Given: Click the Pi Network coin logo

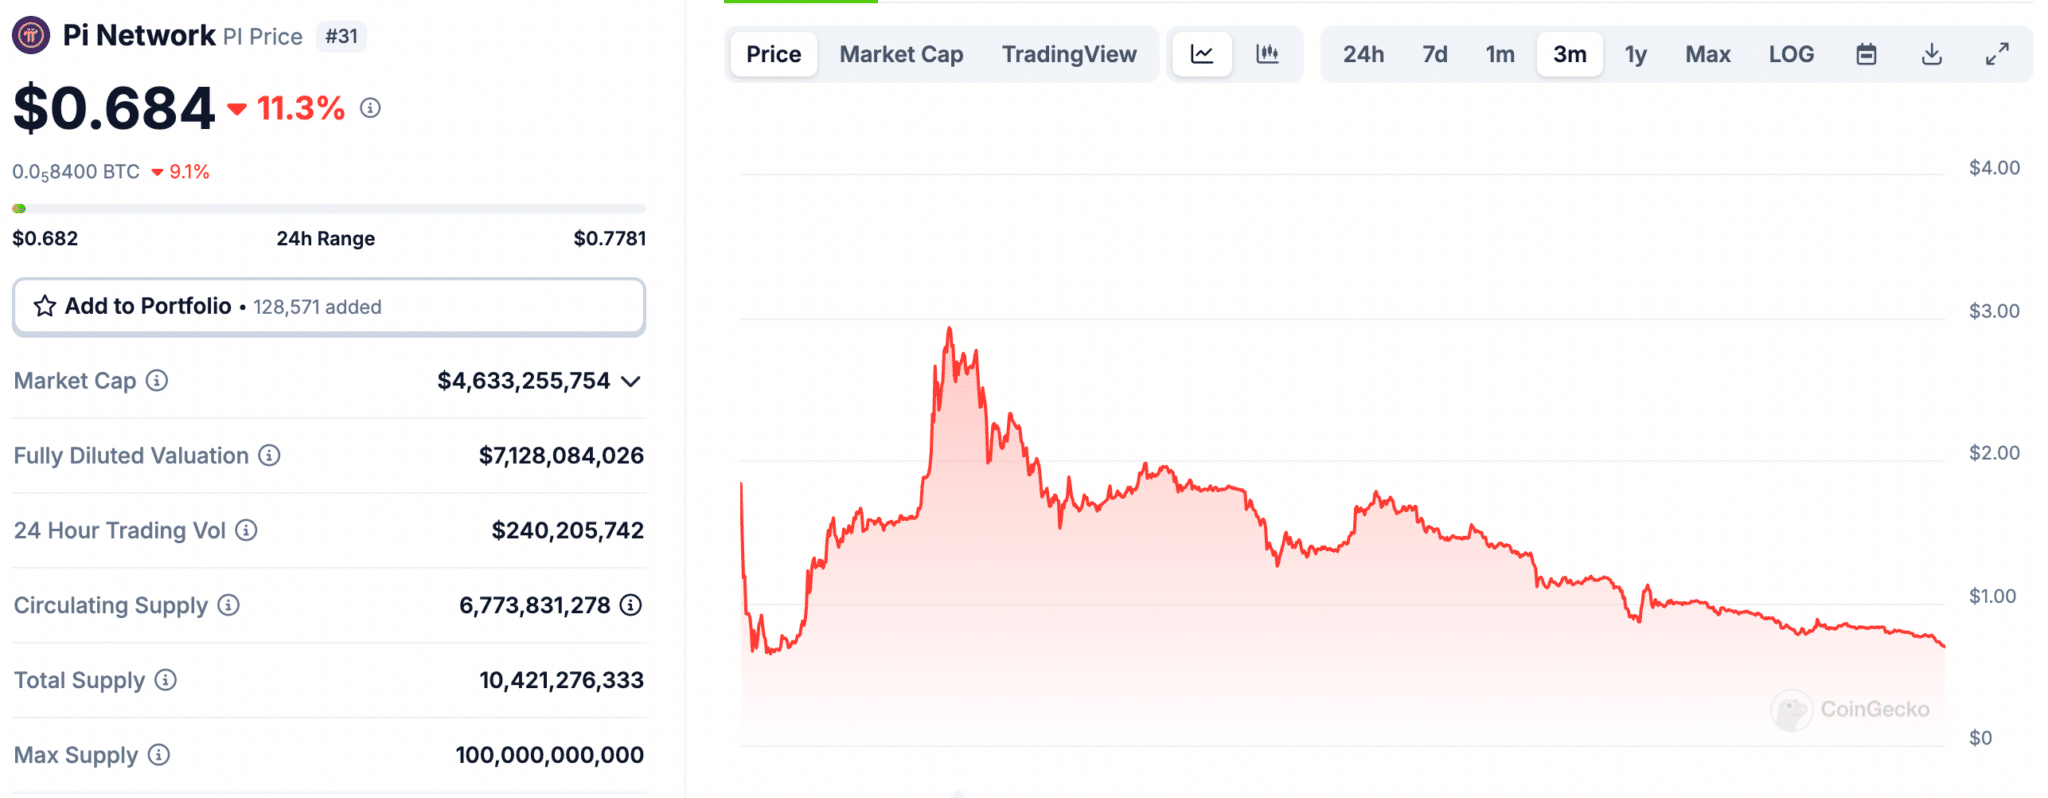Looking at the screenshot, I should [x=31, y=36].
